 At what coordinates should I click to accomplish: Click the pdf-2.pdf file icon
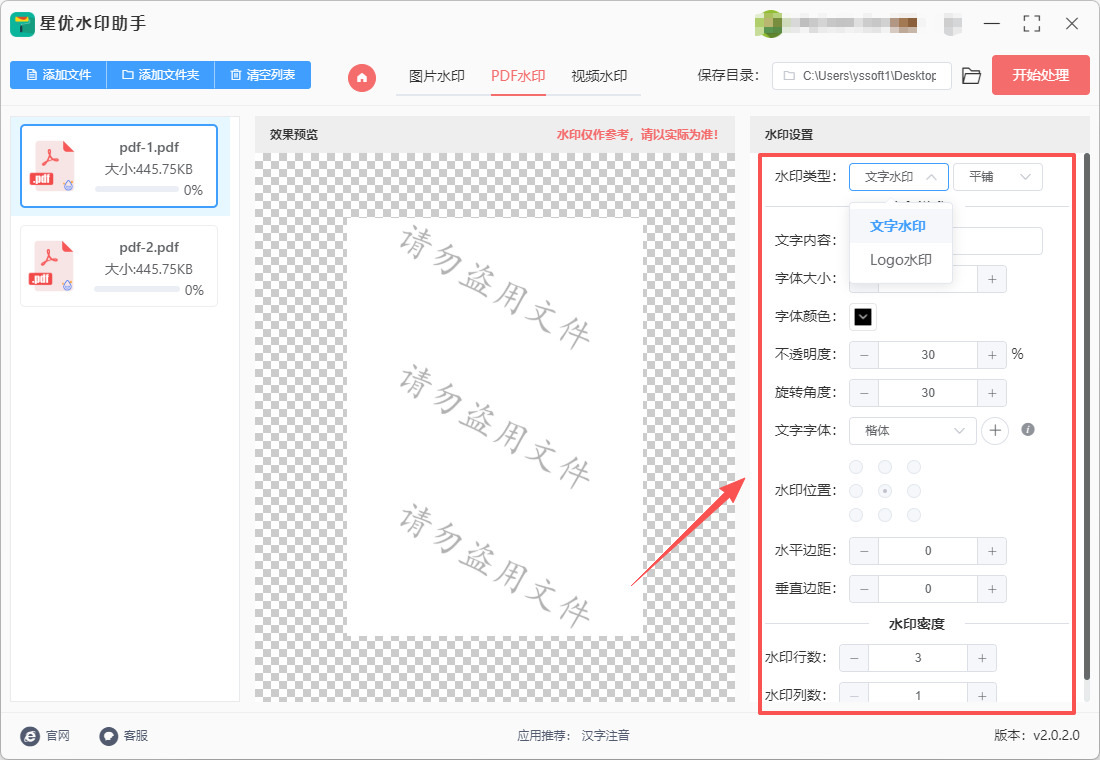51,266
